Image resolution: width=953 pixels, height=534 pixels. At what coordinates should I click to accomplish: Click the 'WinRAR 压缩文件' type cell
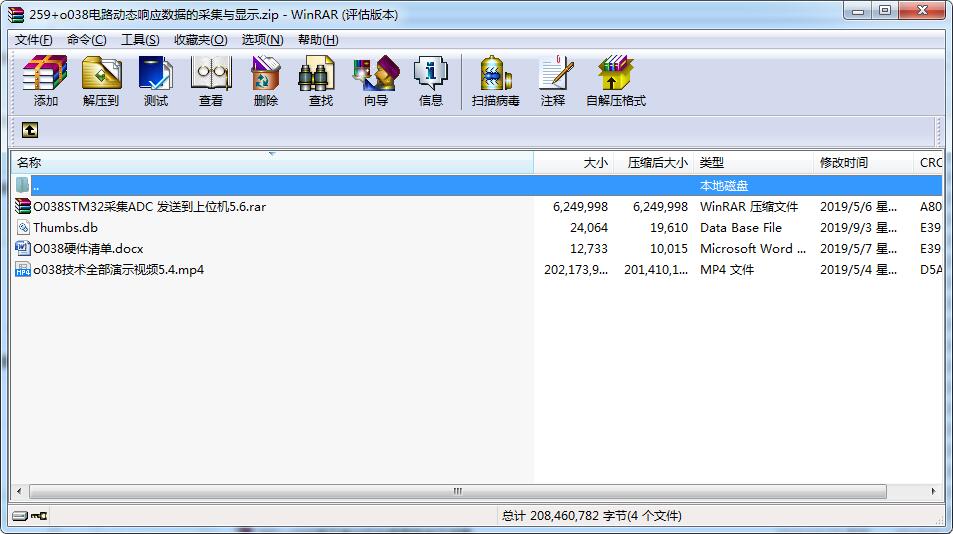point(749,207)
